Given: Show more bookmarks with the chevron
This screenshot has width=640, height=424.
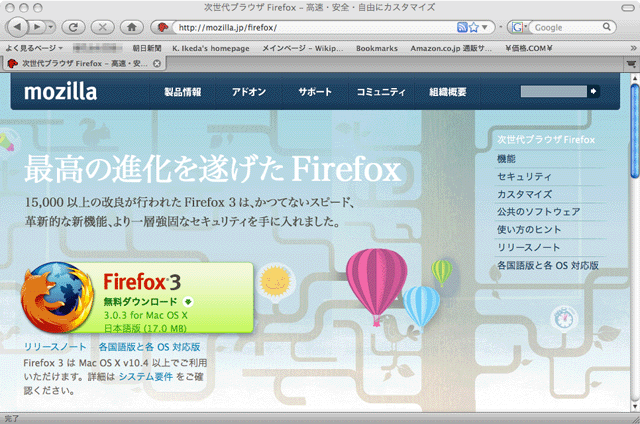Looking at the screenshot, I should point(633,48).
